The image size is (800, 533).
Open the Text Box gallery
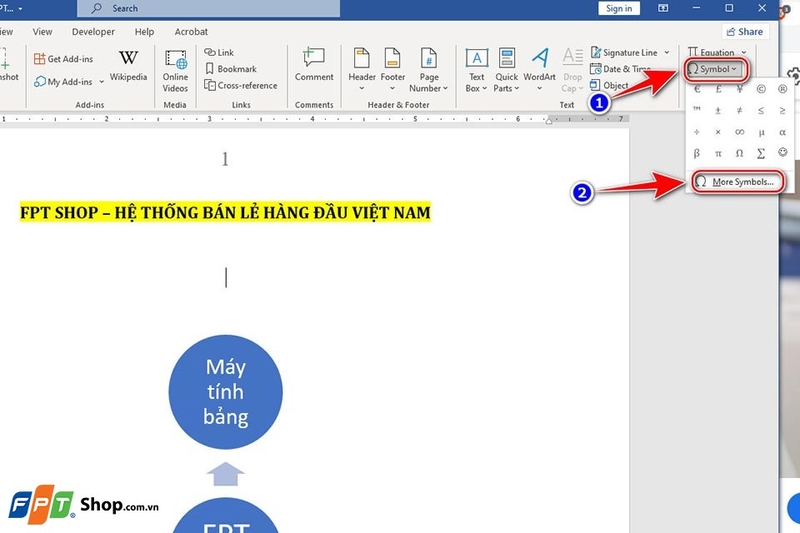point(477,70)
